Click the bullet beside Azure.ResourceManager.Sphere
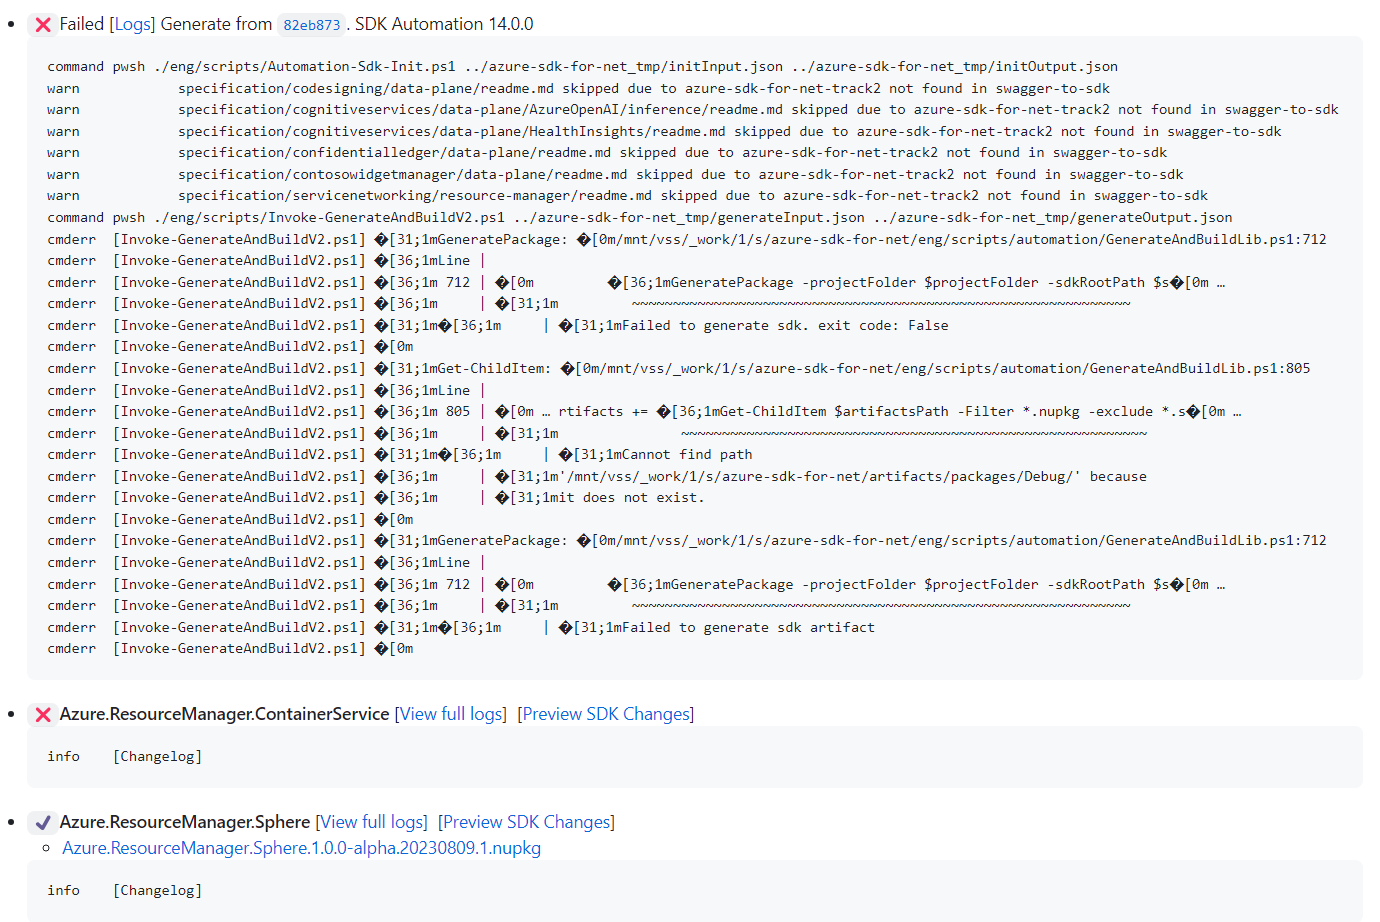The image size is (1380, 922). [x=12, y=822]
